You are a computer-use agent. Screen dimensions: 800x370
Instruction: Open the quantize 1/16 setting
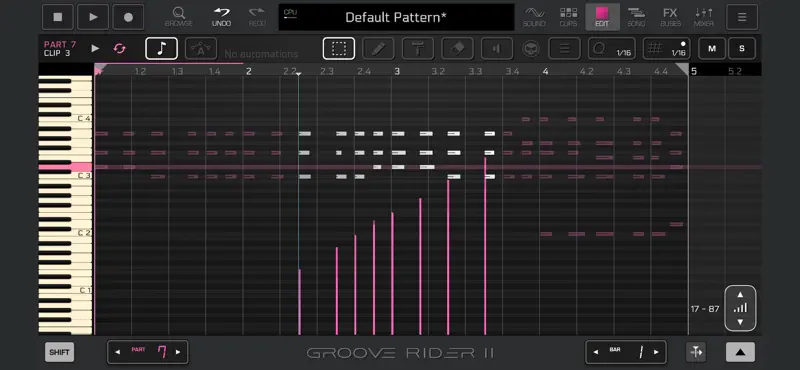612,48
